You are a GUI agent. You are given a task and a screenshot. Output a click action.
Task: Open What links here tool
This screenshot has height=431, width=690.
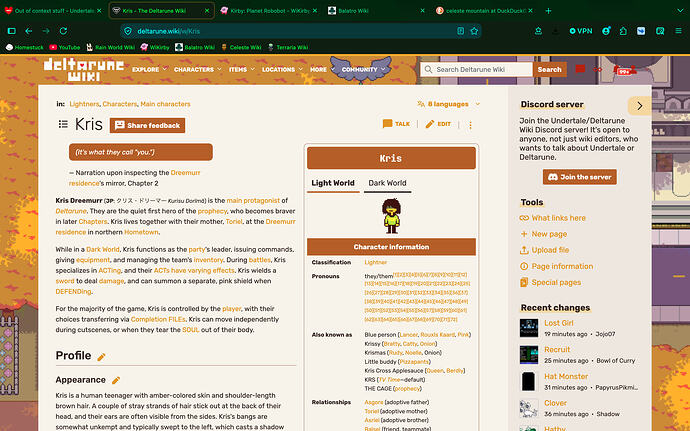click(553, 218)
